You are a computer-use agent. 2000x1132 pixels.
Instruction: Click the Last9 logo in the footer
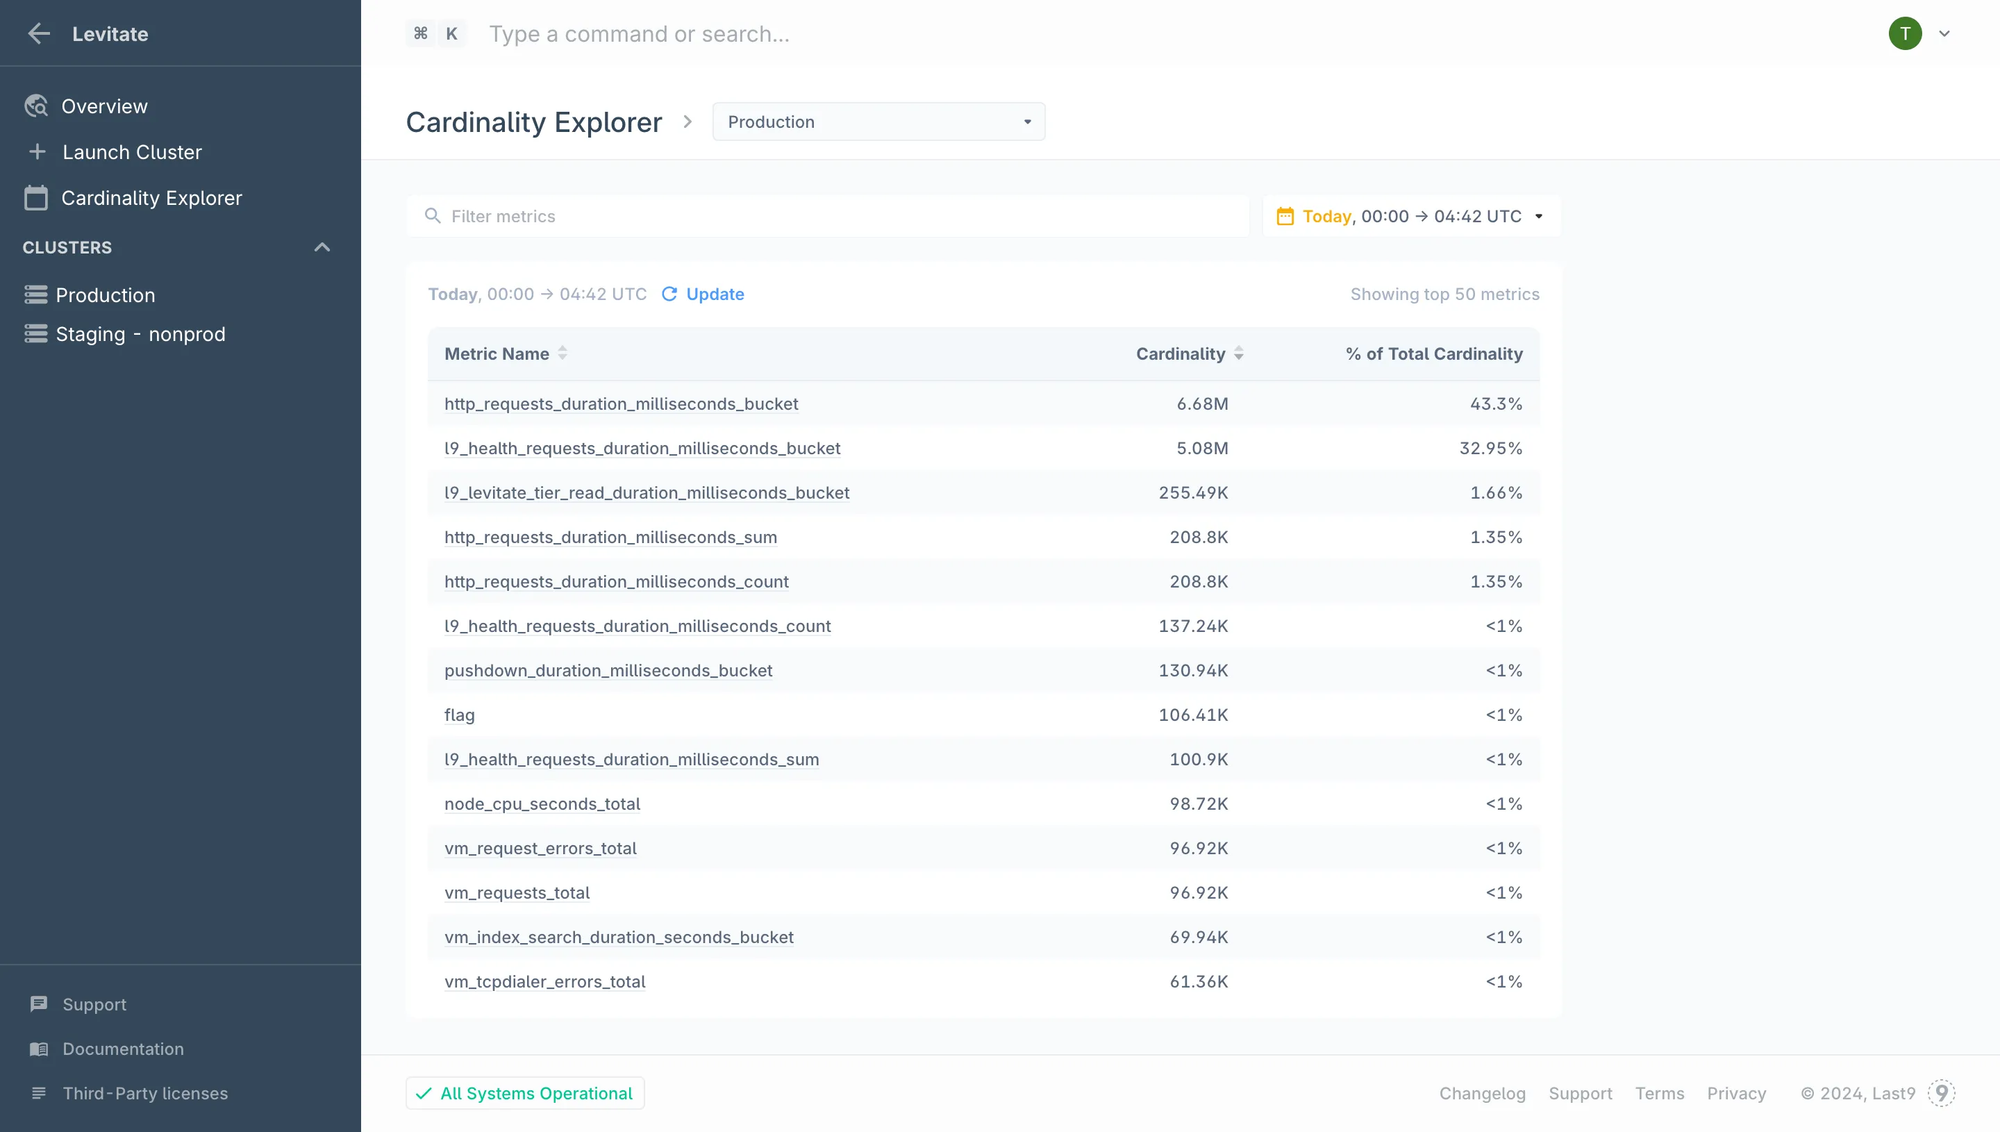(x=1941, y=1093)
